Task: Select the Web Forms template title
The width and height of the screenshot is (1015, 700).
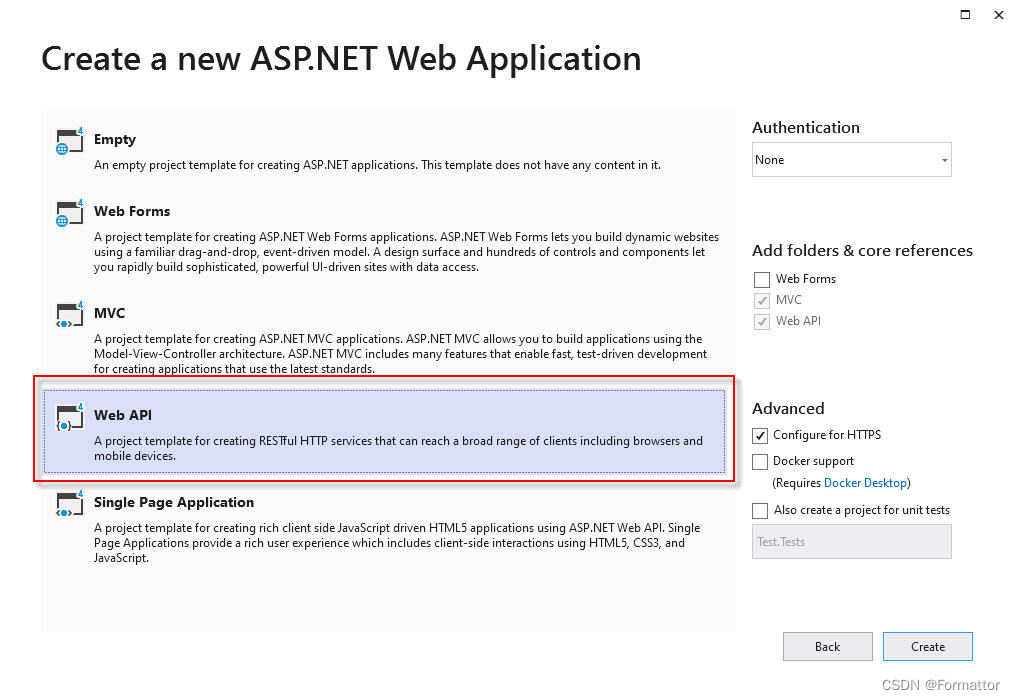Action: click(x=132, y=211)
